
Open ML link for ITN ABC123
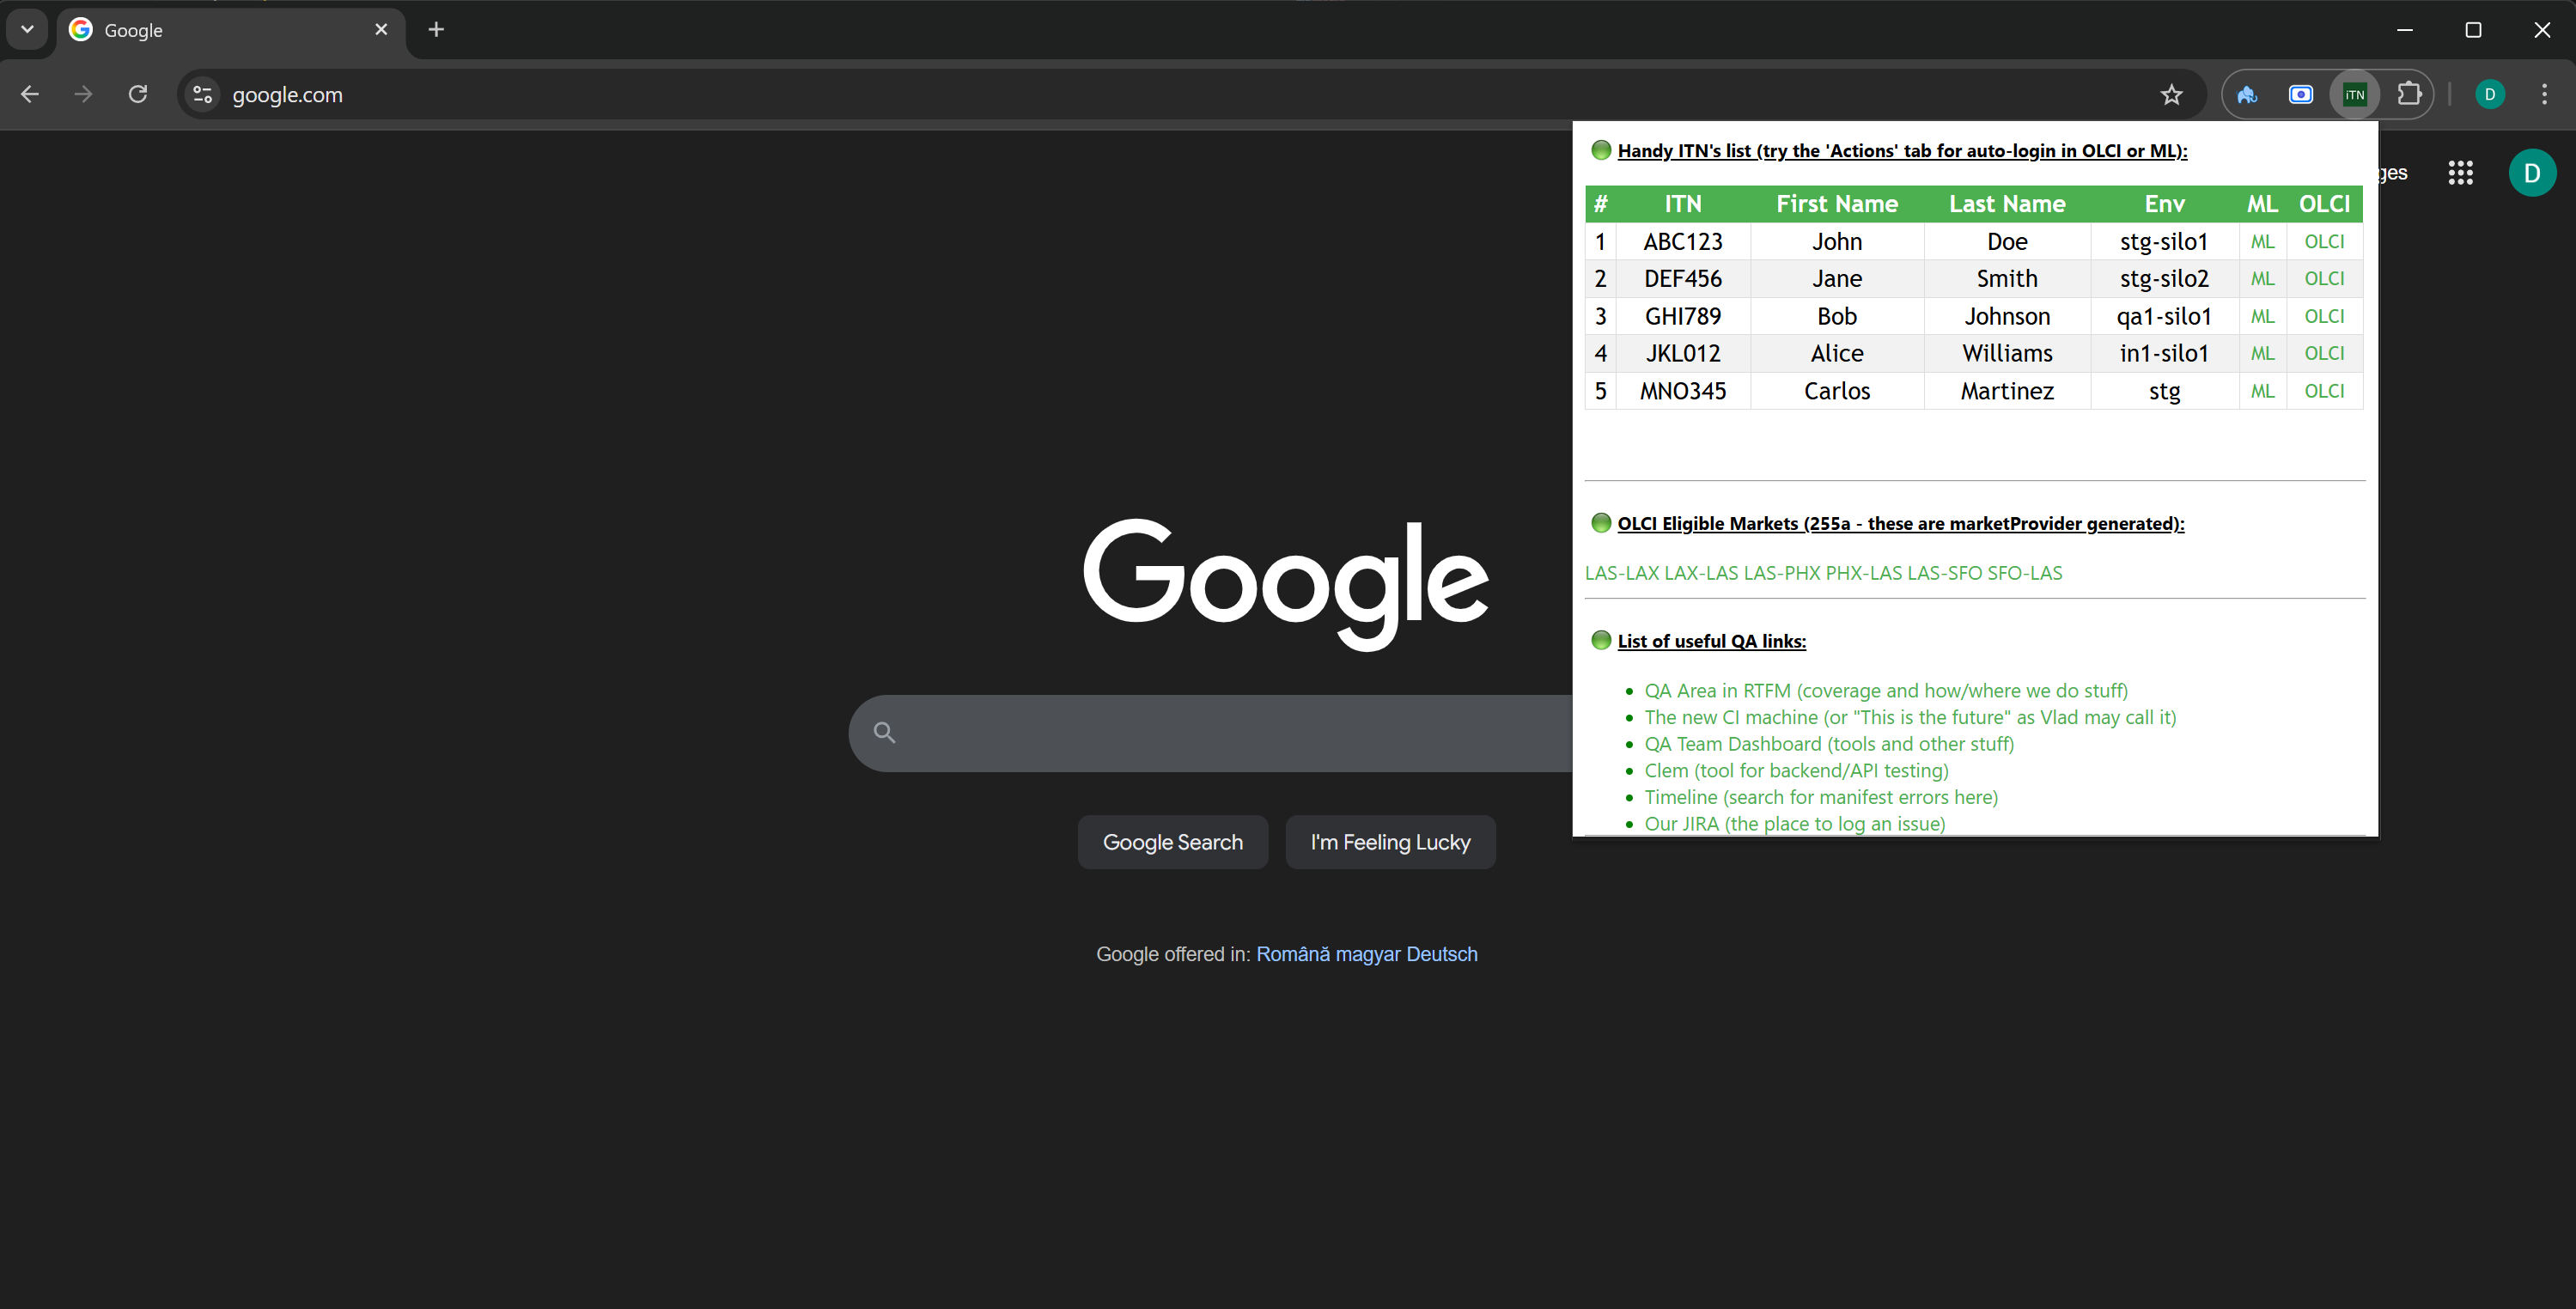(x=2262, y=242)
